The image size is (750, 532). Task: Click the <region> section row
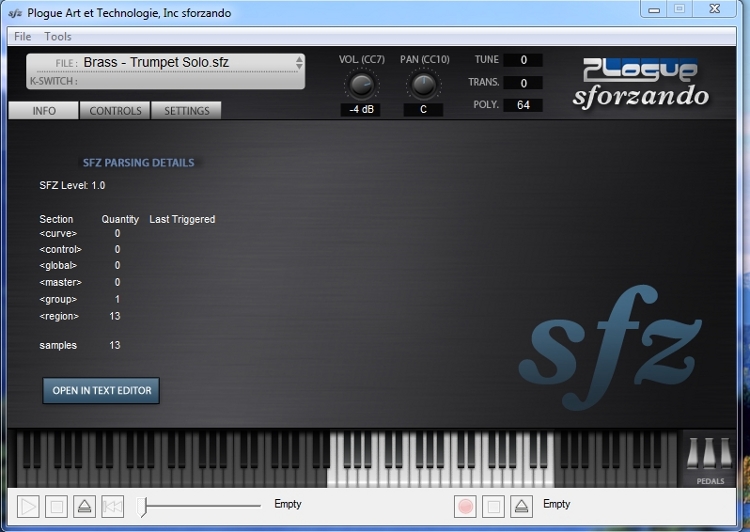click(80, 316)
